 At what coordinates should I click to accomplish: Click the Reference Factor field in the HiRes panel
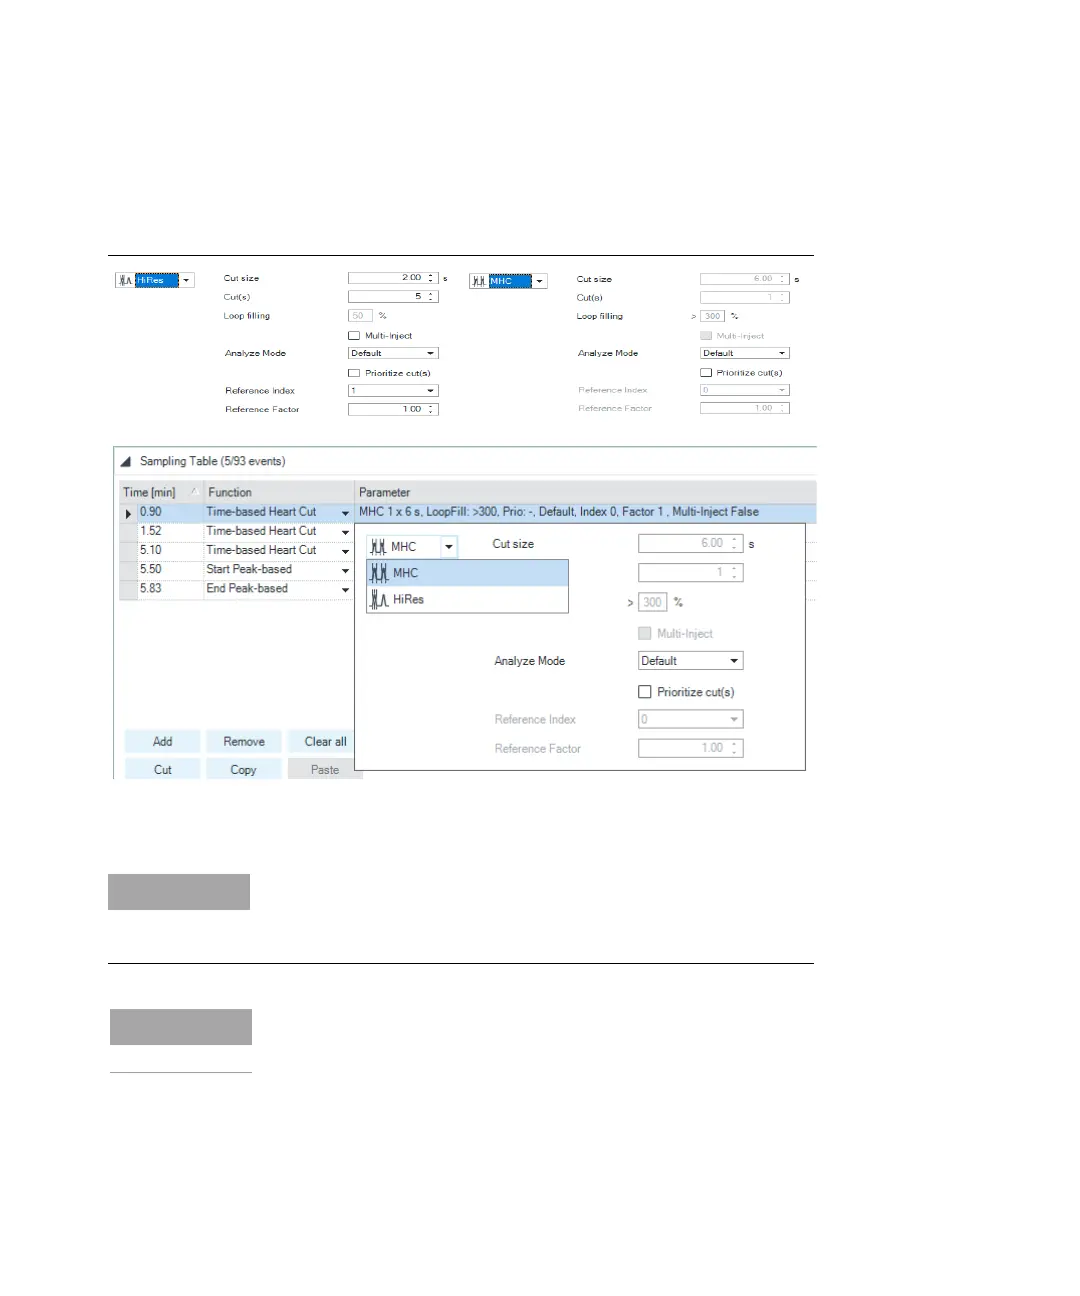tap(393, 409)
